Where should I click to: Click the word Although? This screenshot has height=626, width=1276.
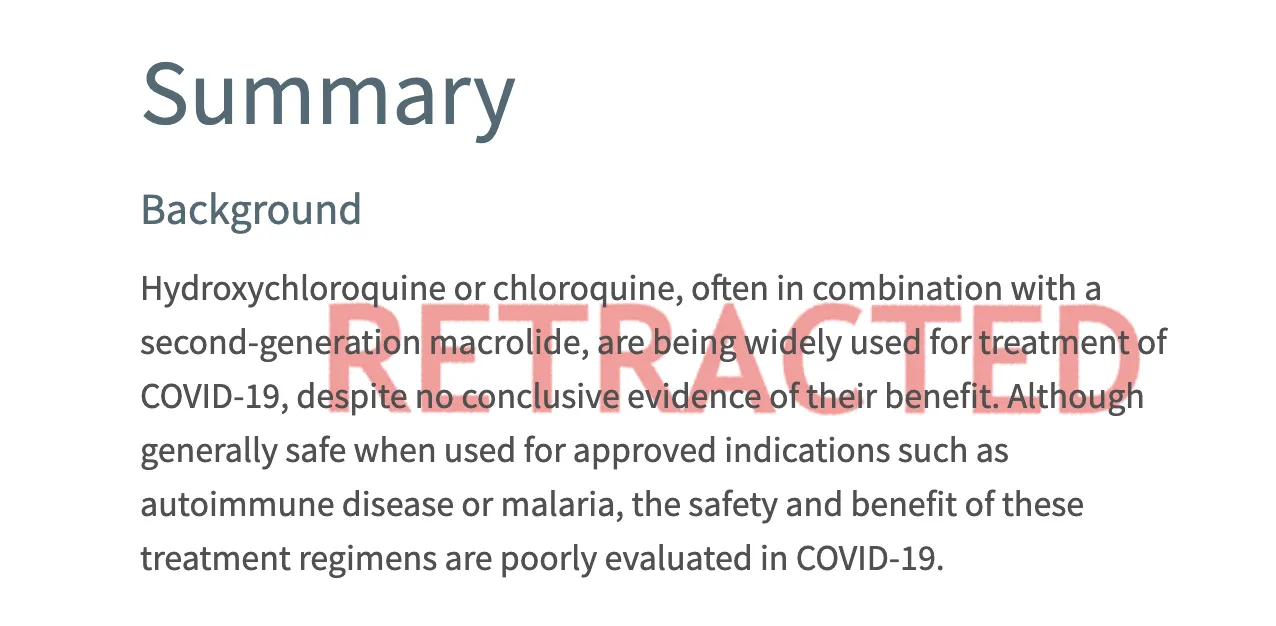[1075, 398]
